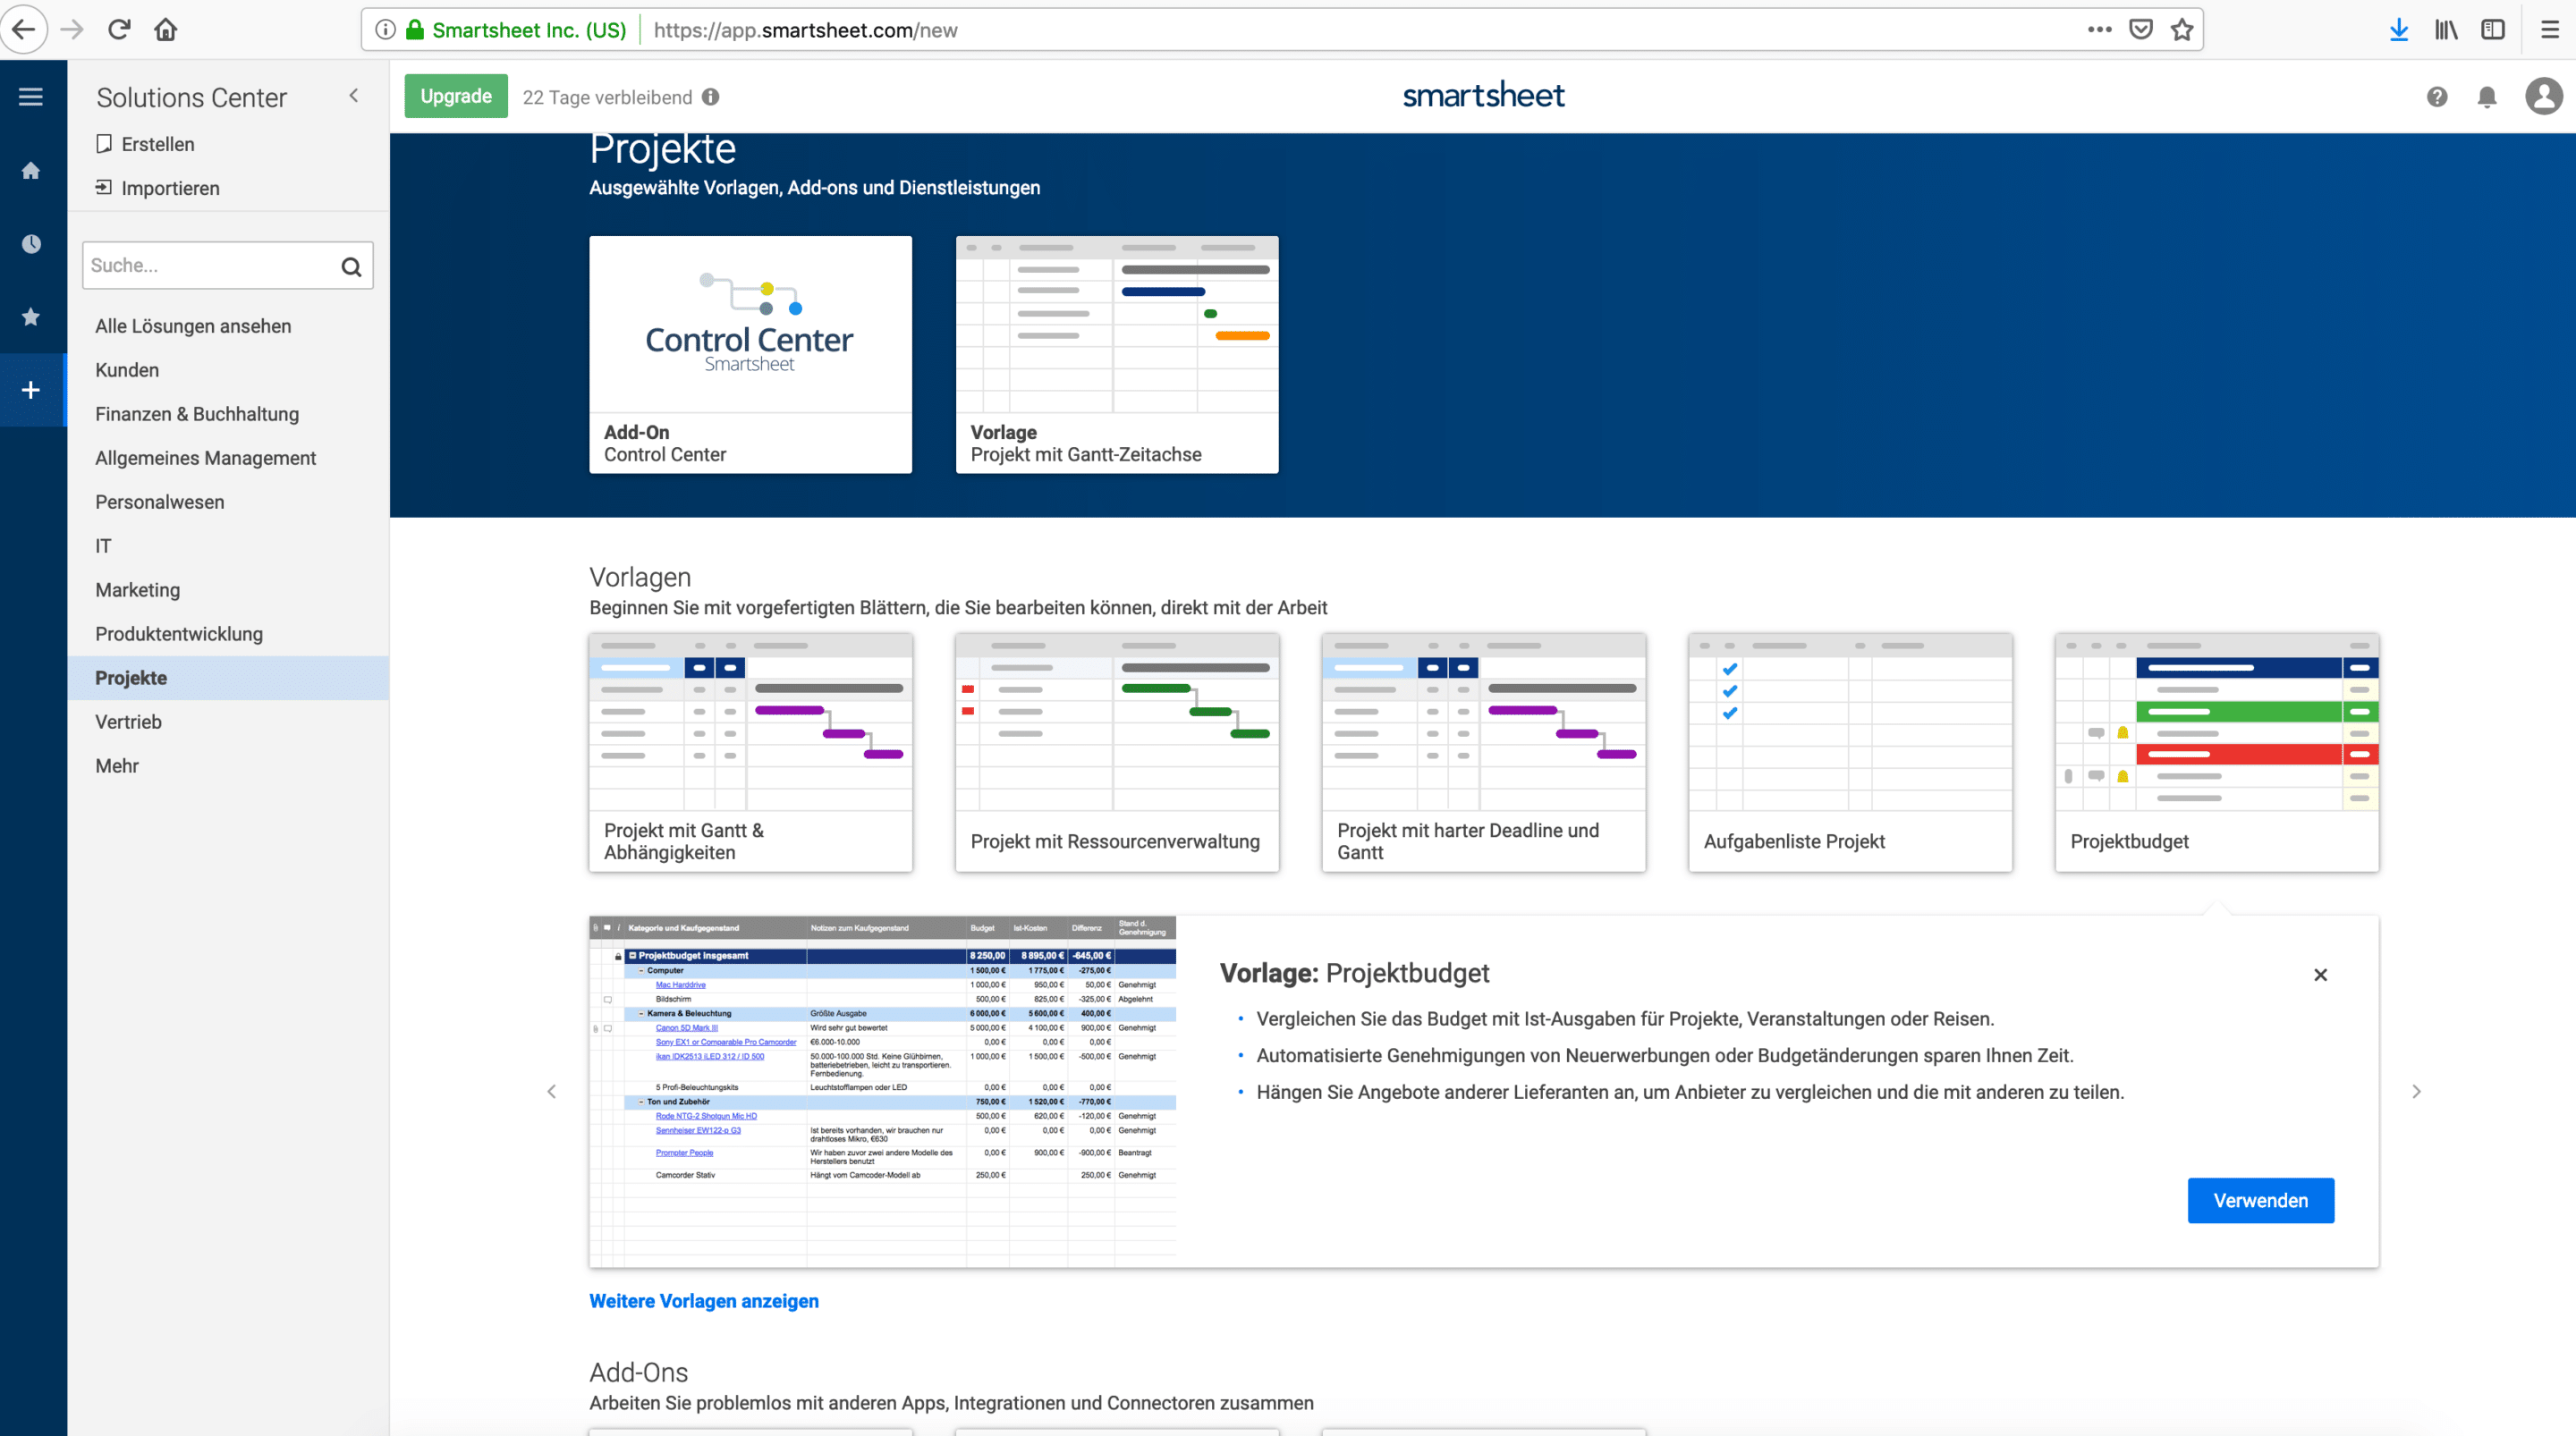This screenshot has width=2576, height=1436.
Task: Close the Projektbudget template preview
Action: point(2321,974)
